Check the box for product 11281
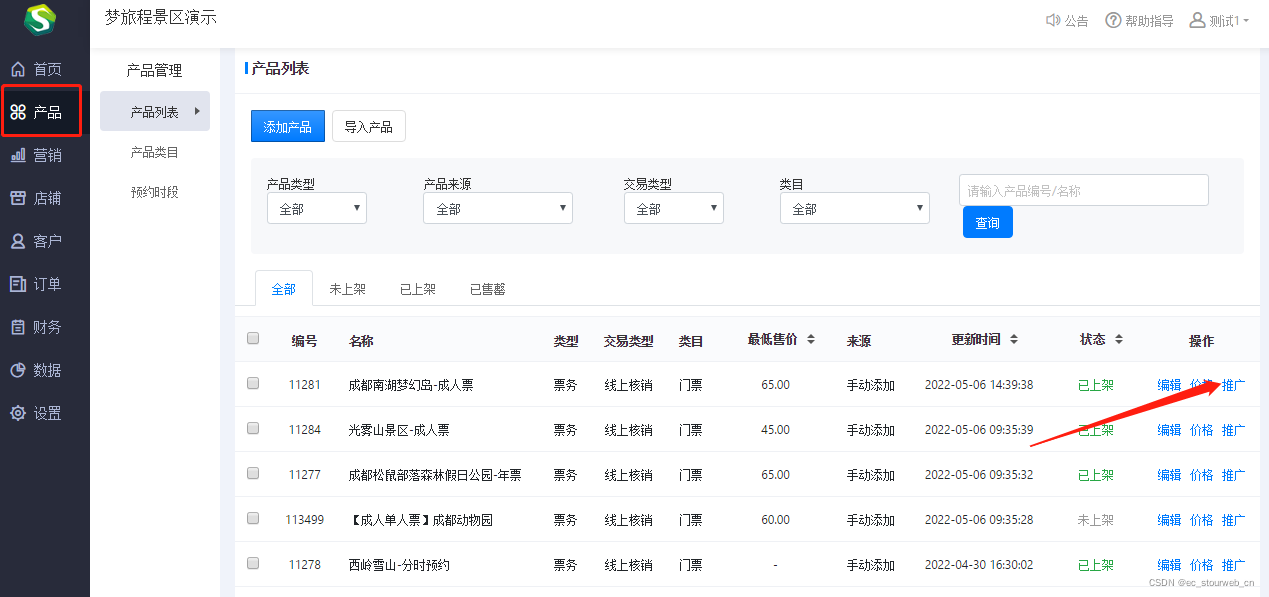Image resolution: width=1269 pixels, height=597 pixels. coord(253,383)
